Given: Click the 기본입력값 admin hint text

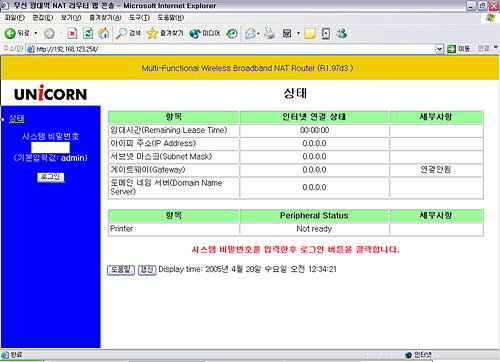Looking at the screenshot, I should (51, 158).
